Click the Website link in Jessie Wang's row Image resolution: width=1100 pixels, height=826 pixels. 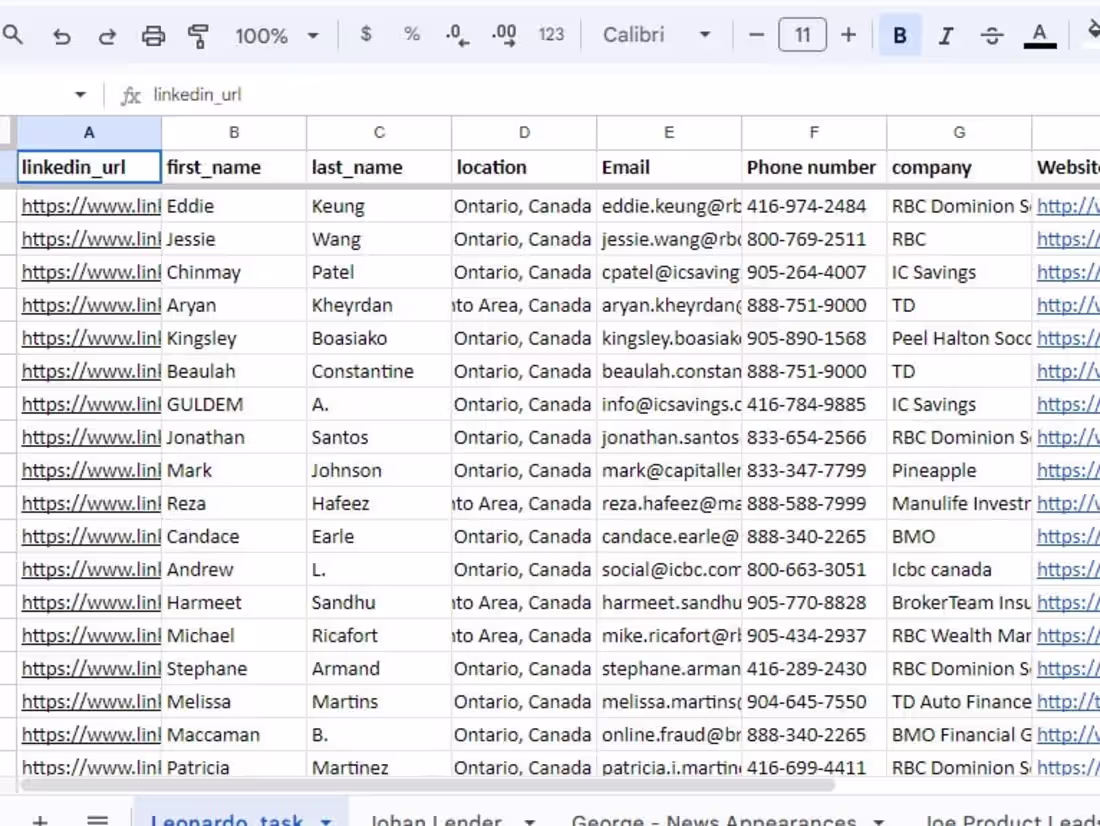1068,239
